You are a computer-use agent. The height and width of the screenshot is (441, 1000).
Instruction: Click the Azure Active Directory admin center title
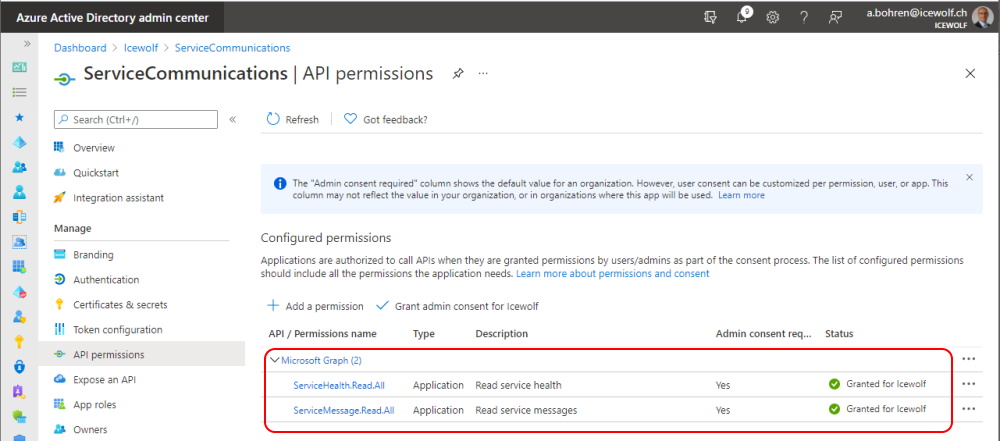112,18
